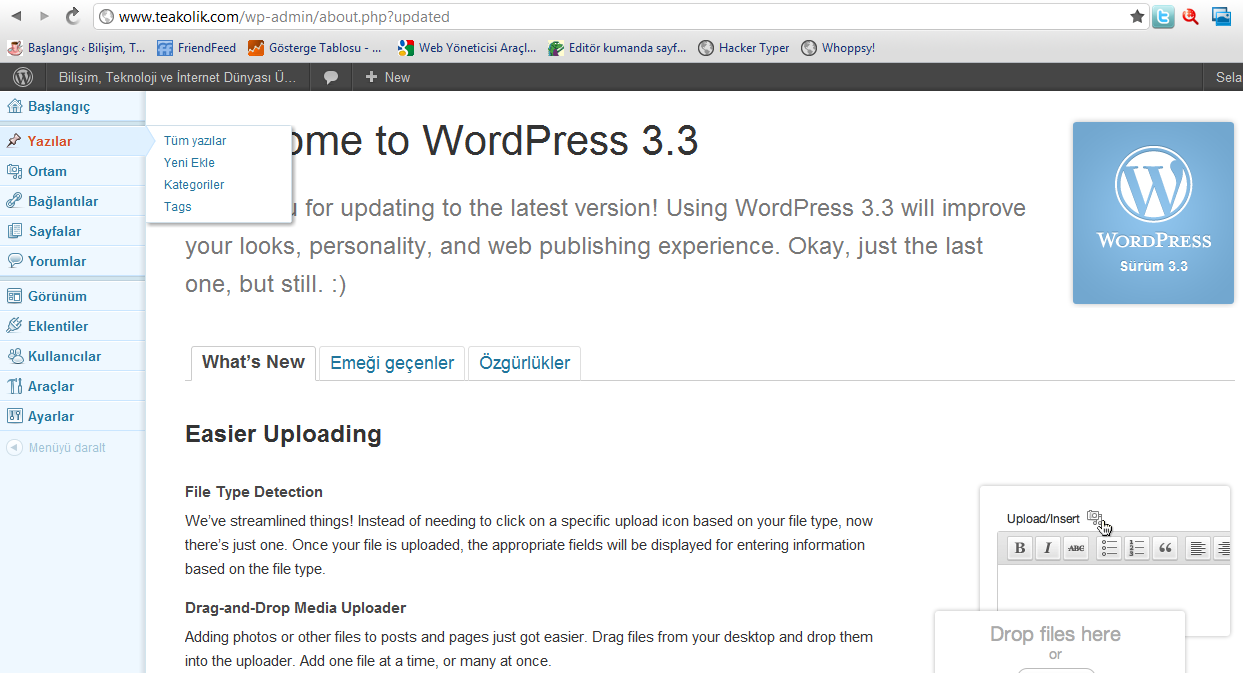The height and width of the screenshot is (673, 1243).
Task: Switch to the Emeği geçenler tab
Action: (392, 363)
